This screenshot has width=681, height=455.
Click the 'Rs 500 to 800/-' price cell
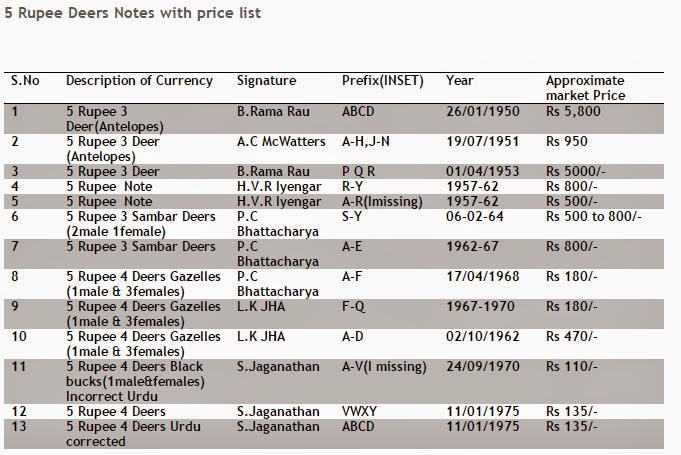pyautogui.click(x=593, y=216)
